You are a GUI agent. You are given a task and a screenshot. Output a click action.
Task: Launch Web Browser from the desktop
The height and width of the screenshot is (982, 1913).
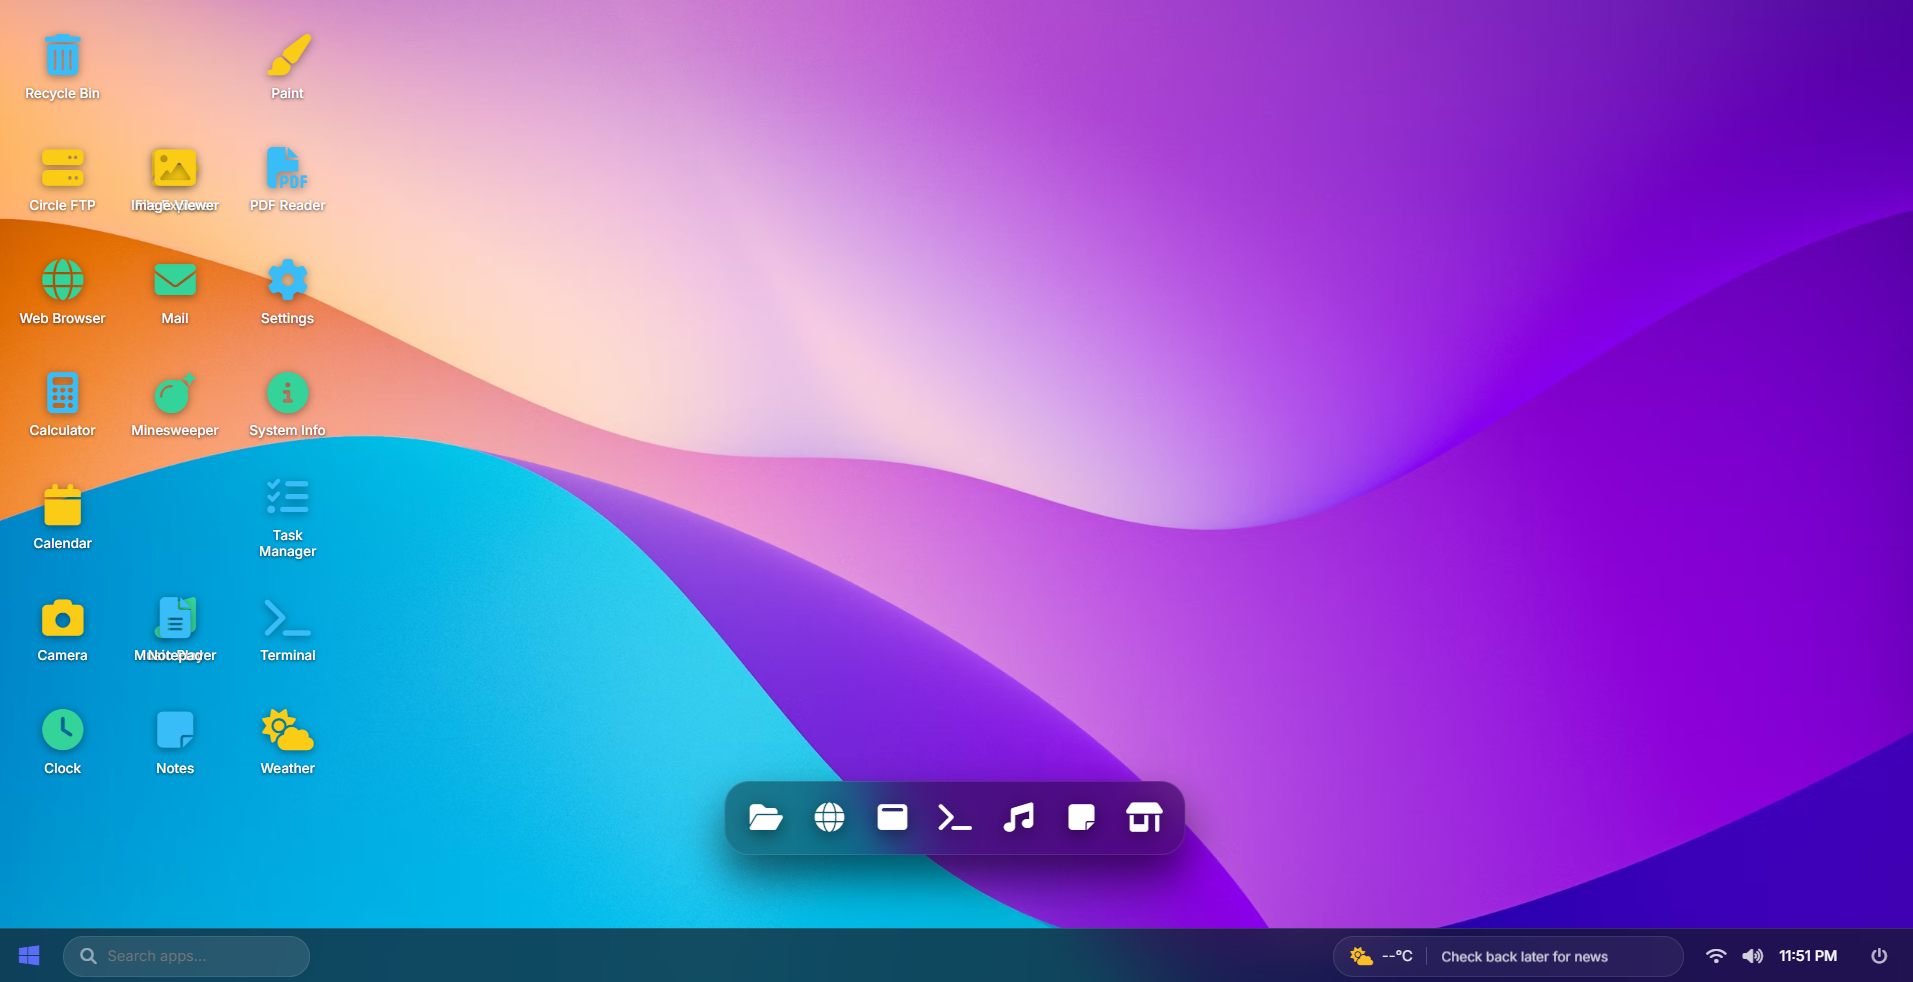click(62, 291)
